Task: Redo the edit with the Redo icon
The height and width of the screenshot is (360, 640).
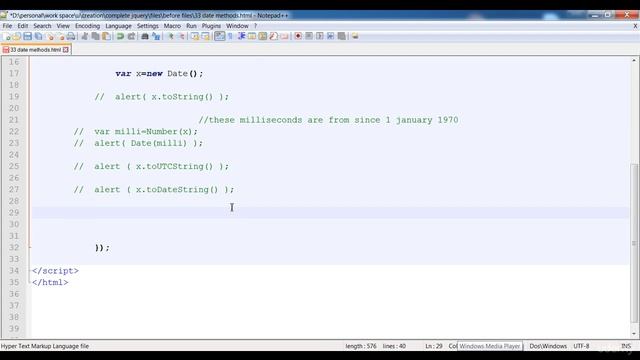Action: (x=131, y=36)
